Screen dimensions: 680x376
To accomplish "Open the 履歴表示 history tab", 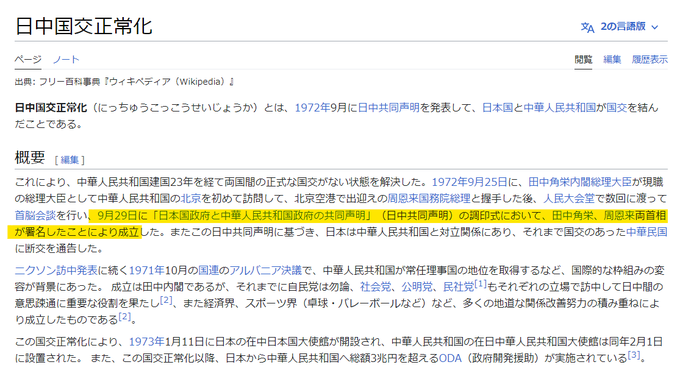I will [649, 59].
